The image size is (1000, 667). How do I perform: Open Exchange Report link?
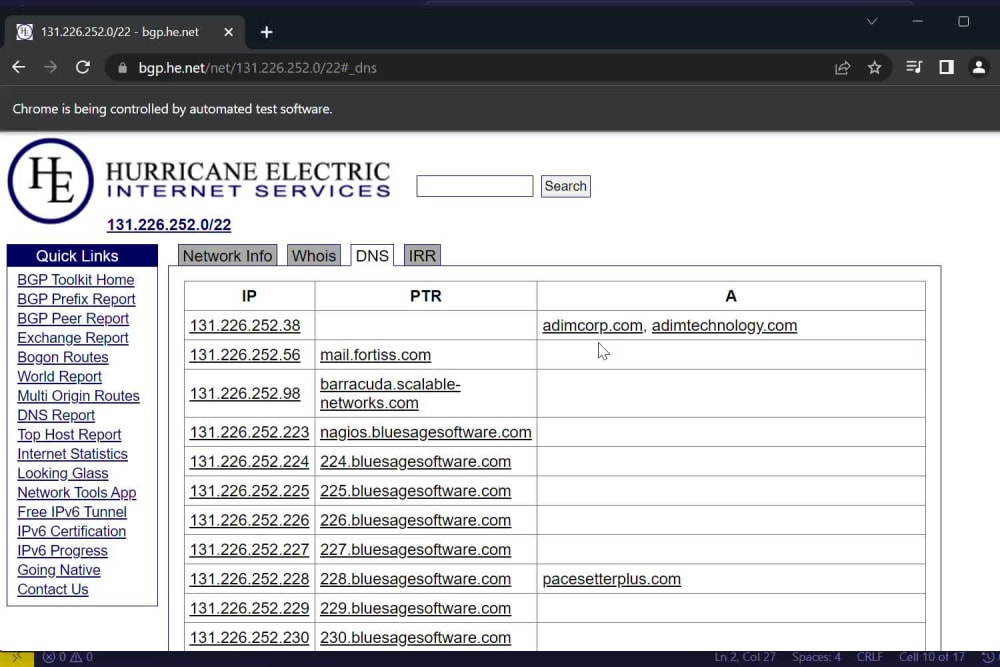73,338
